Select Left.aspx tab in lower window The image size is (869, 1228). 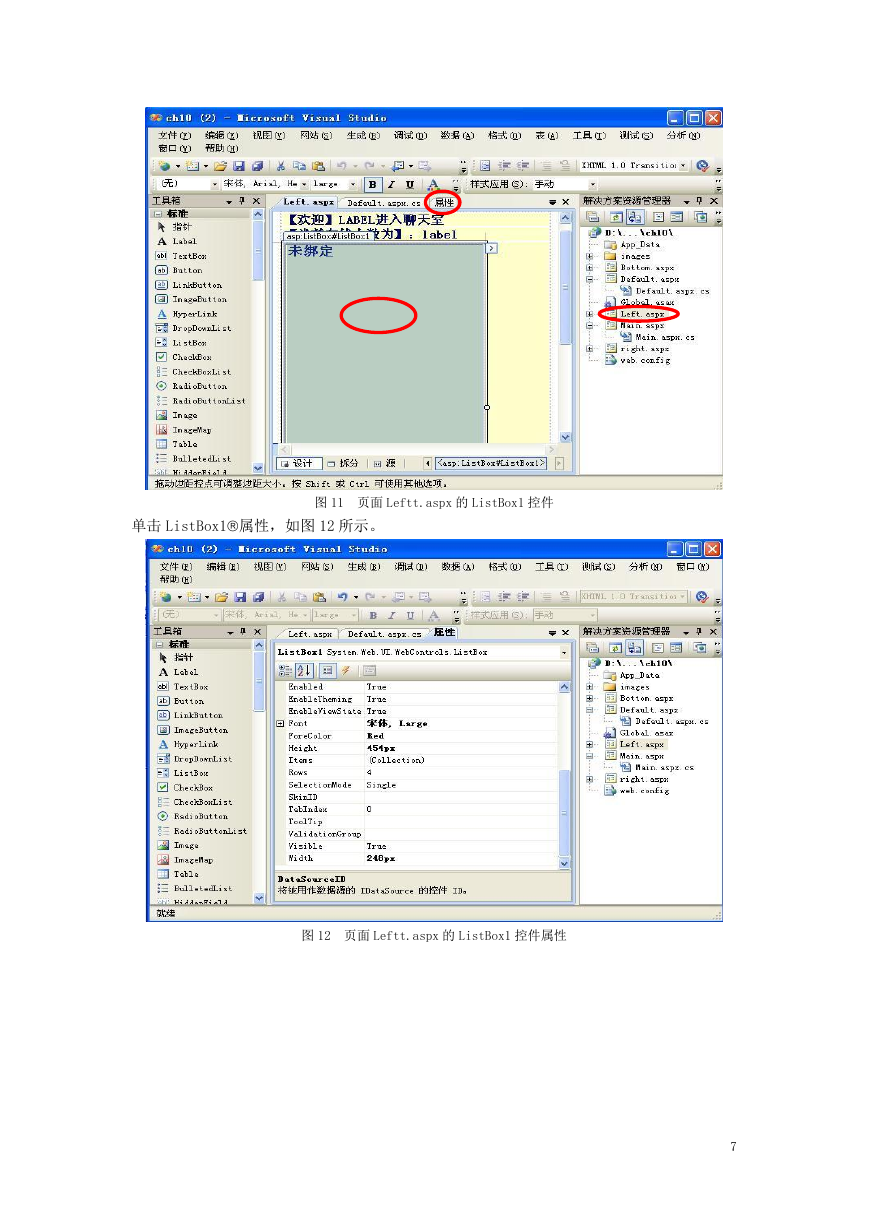coord(309,633)
